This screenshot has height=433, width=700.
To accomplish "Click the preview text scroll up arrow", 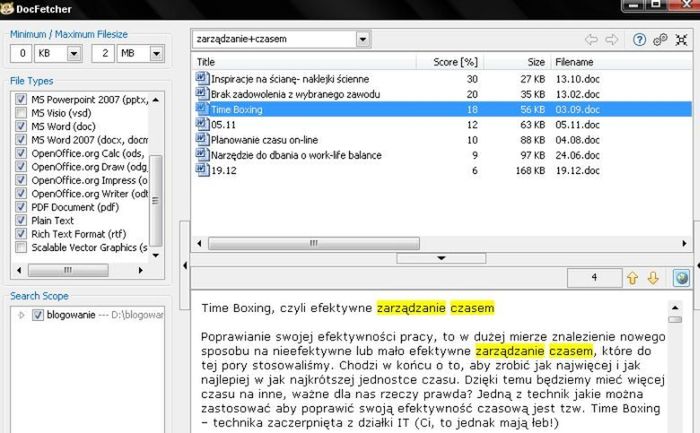I will (675, 308).
